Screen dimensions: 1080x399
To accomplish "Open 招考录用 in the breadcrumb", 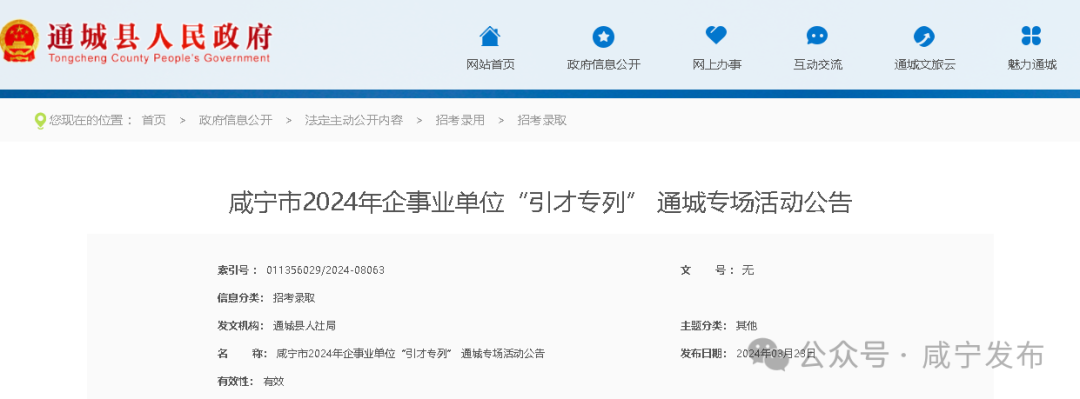I will pos(459,120).
